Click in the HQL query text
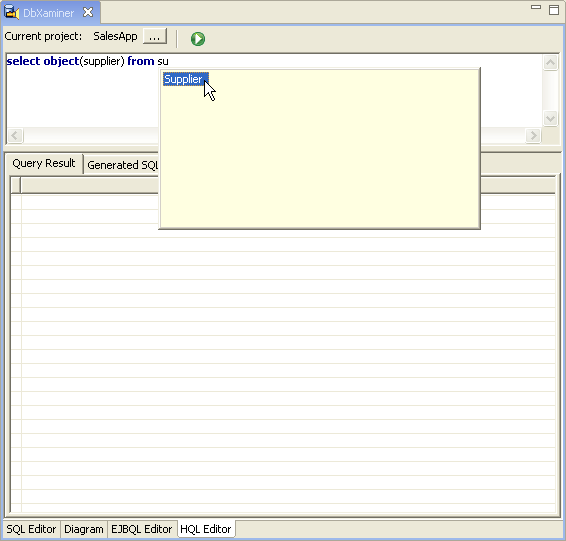The image size is (566, 541). point(88,61)
